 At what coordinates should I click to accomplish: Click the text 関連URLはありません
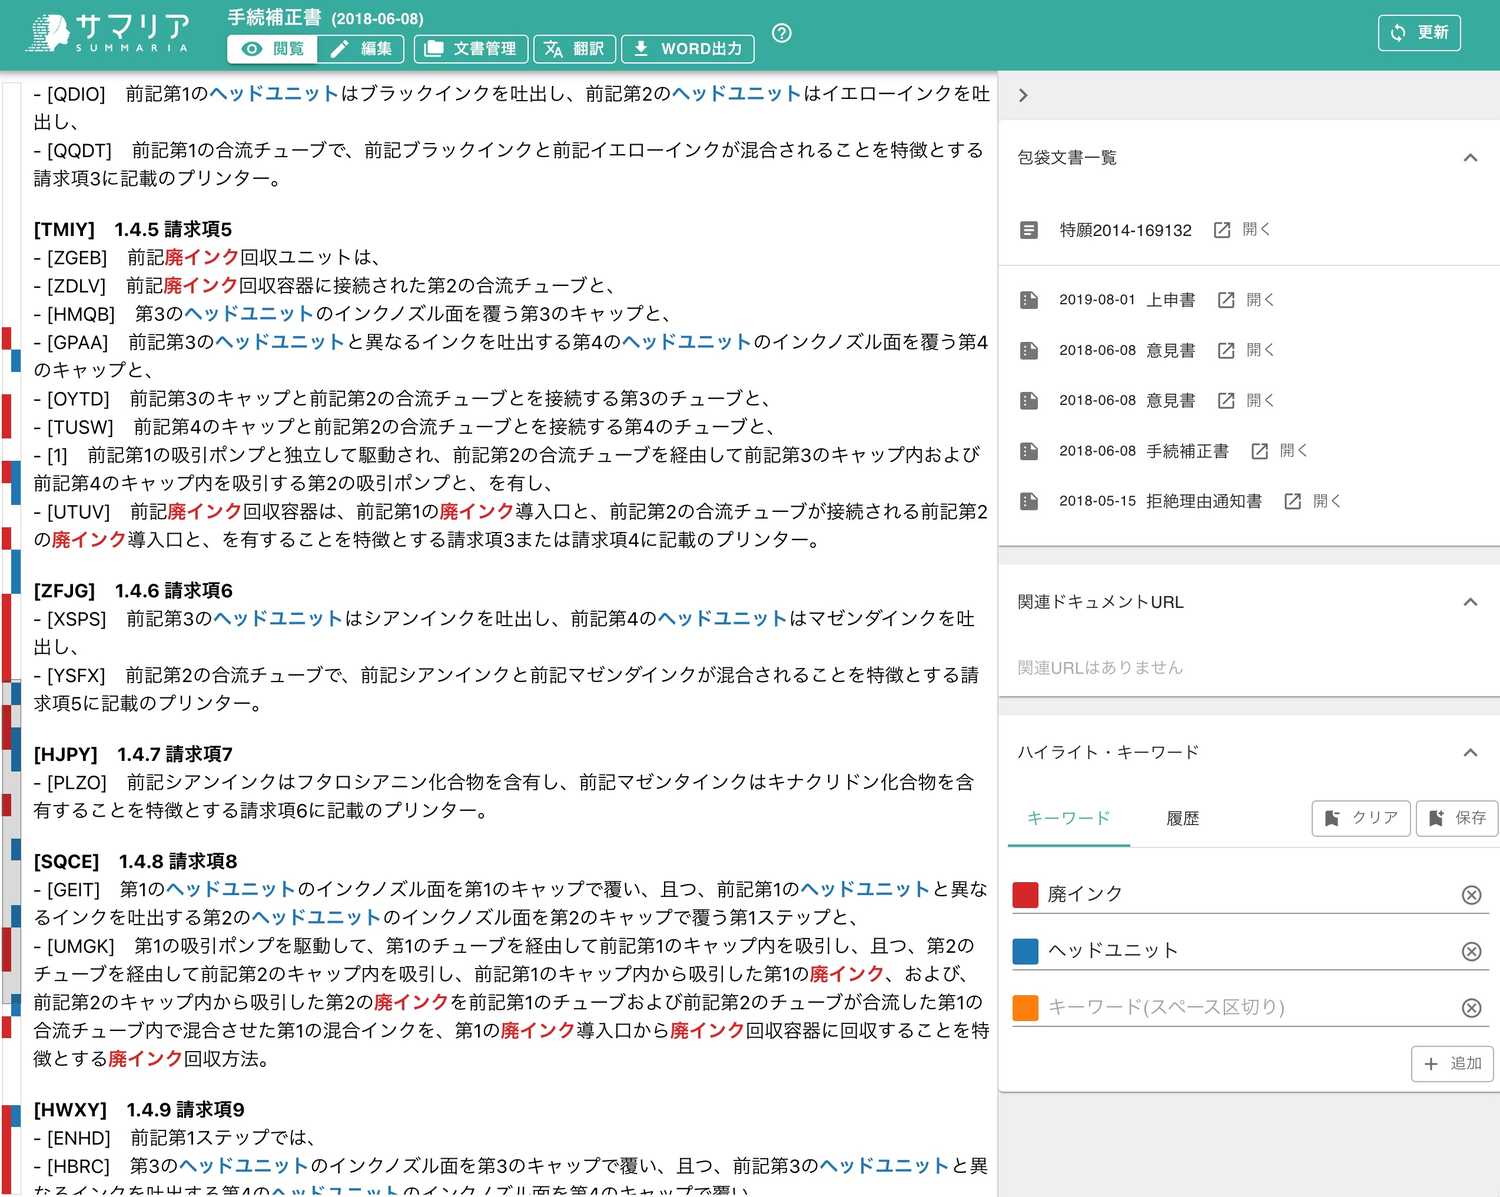(x=1100, y=668)
